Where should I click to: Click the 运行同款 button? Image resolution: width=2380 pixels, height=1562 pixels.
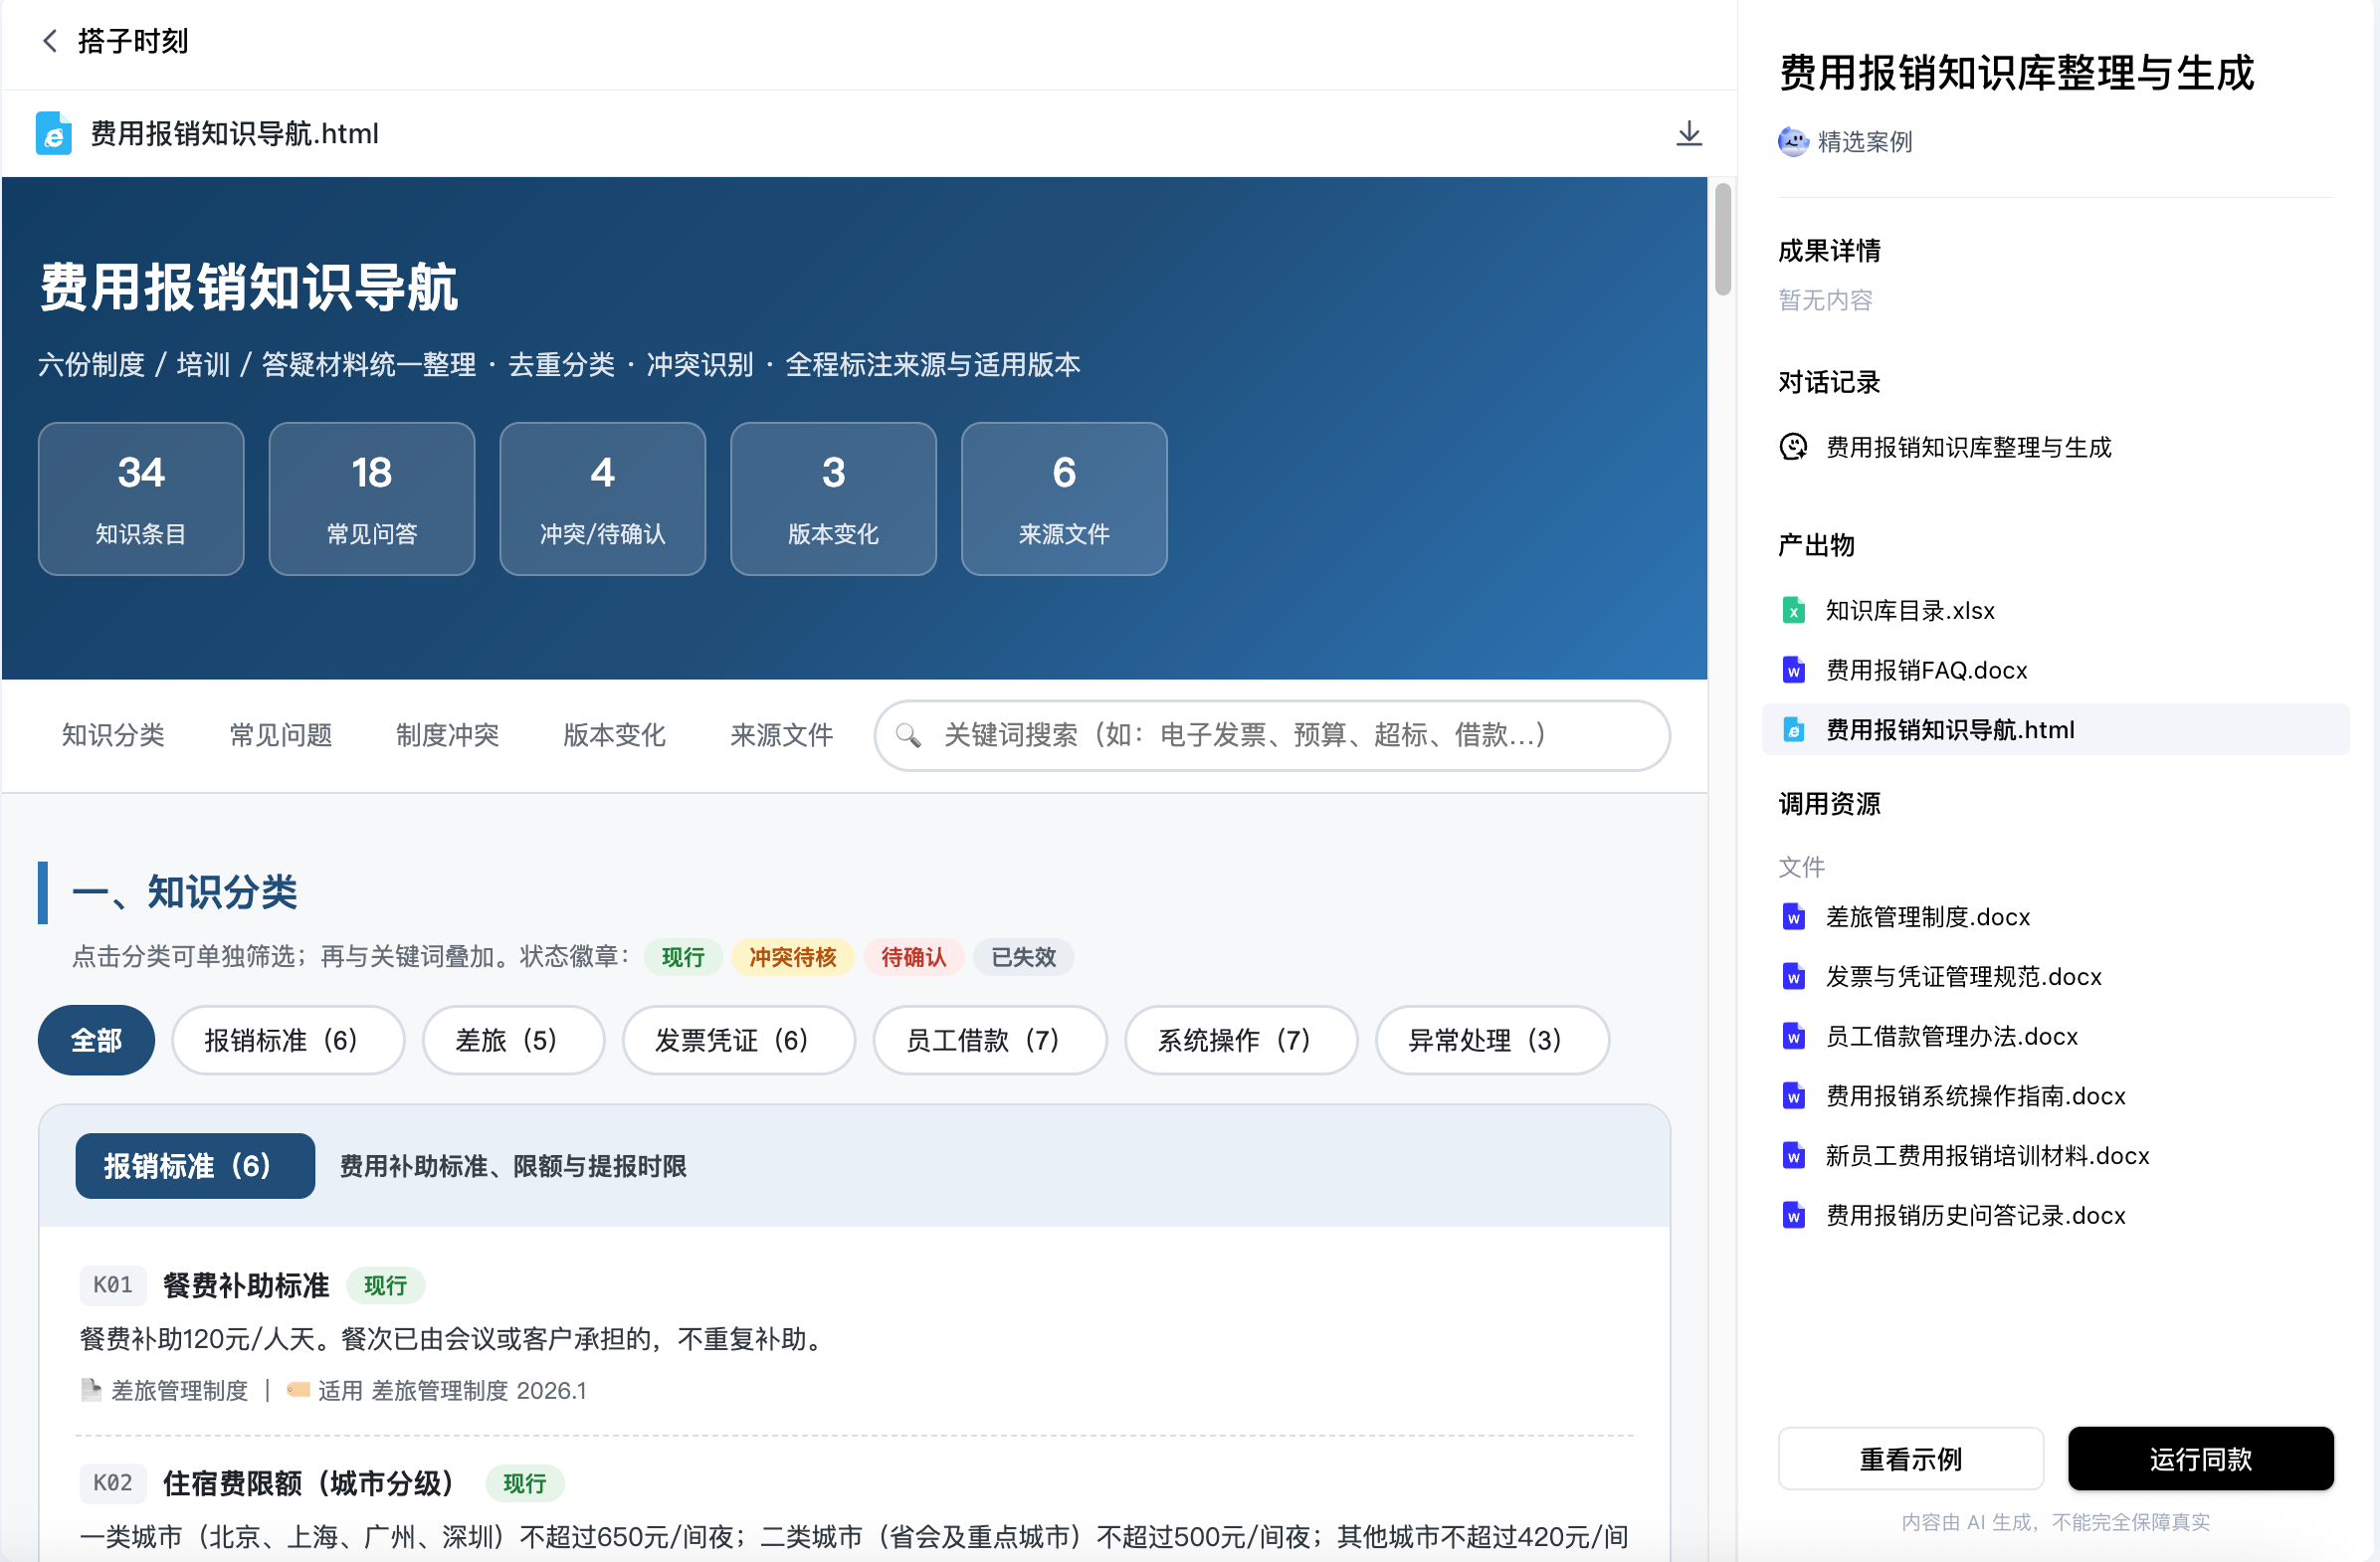[x=2200, y=1459]
